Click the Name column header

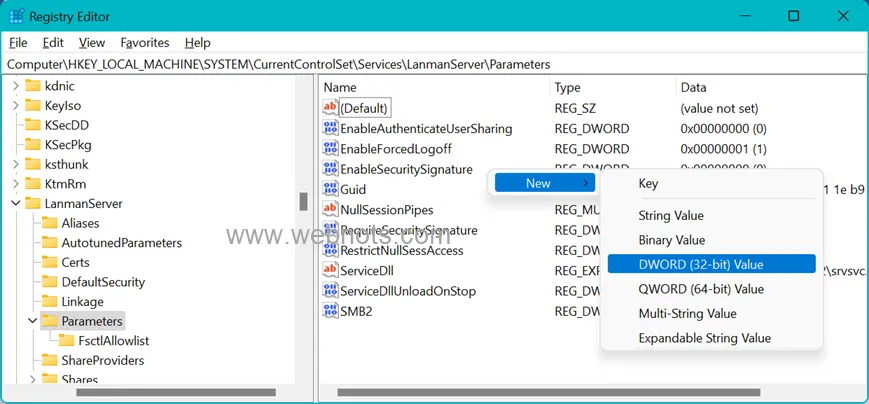coord(435,88)
